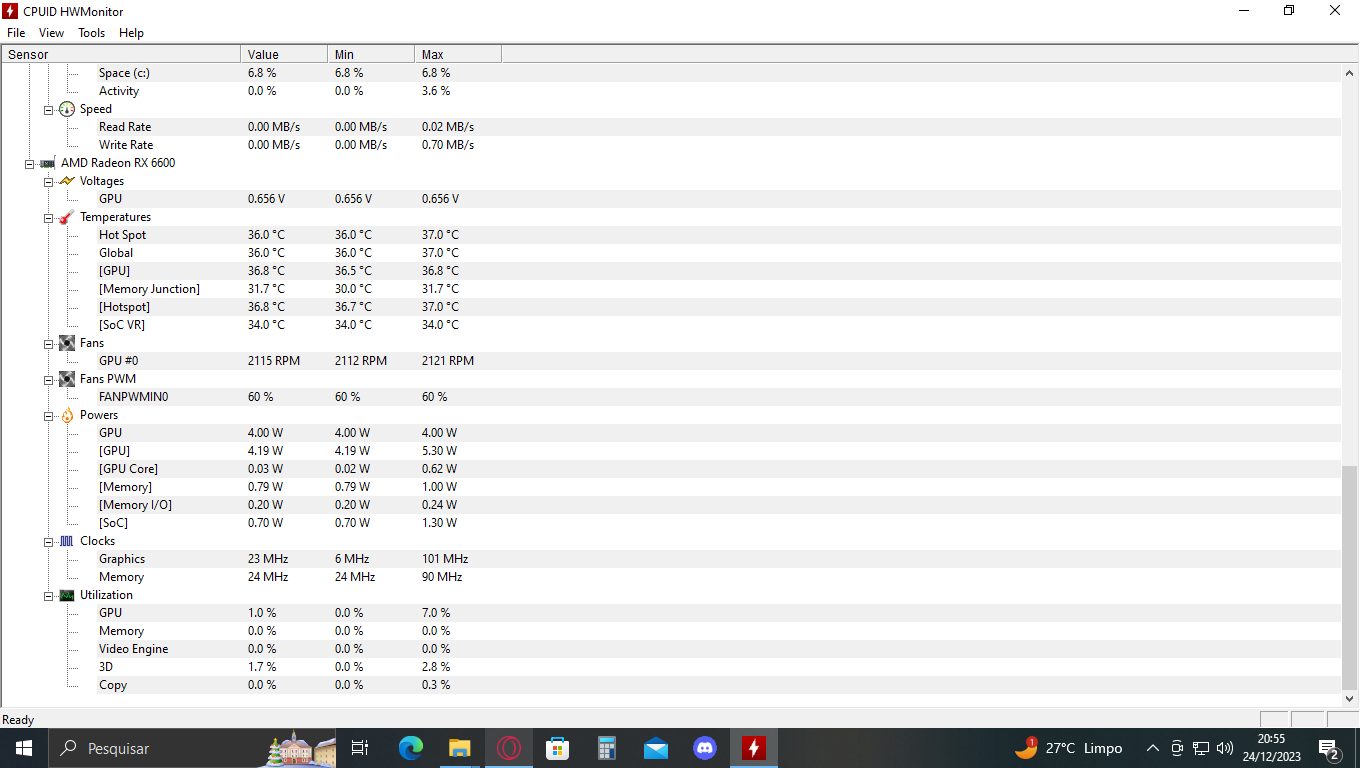
Task: Collapse the Utilization group
Action: pyautogui.click(x=48, y=595)
